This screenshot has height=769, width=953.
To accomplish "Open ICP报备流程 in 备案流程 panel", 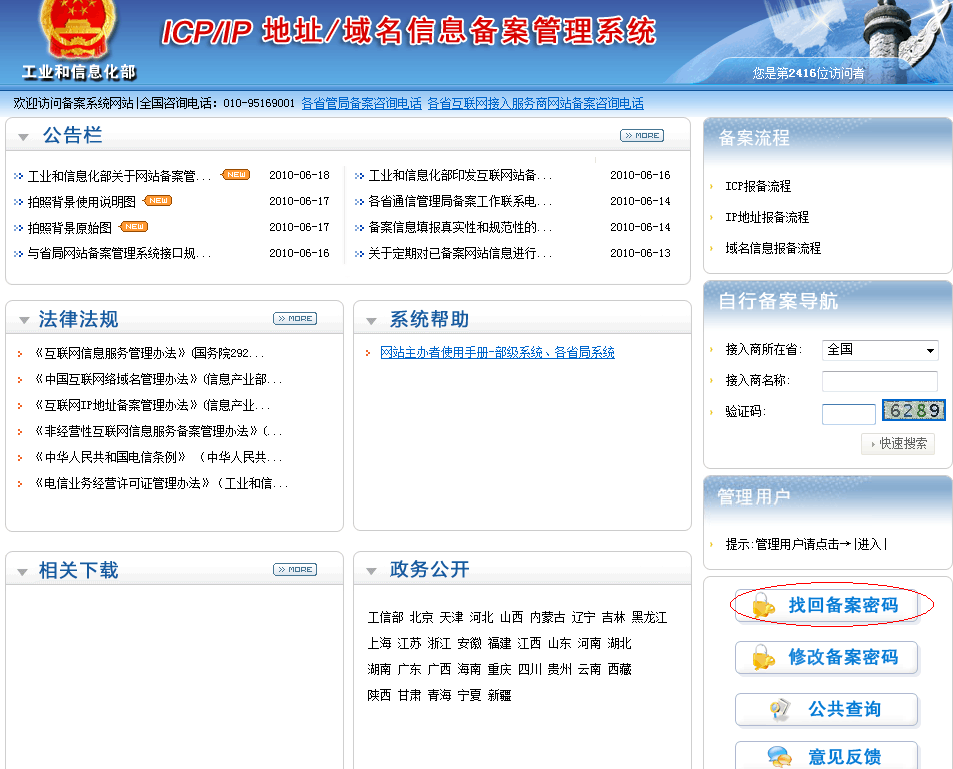I will 758,186.
